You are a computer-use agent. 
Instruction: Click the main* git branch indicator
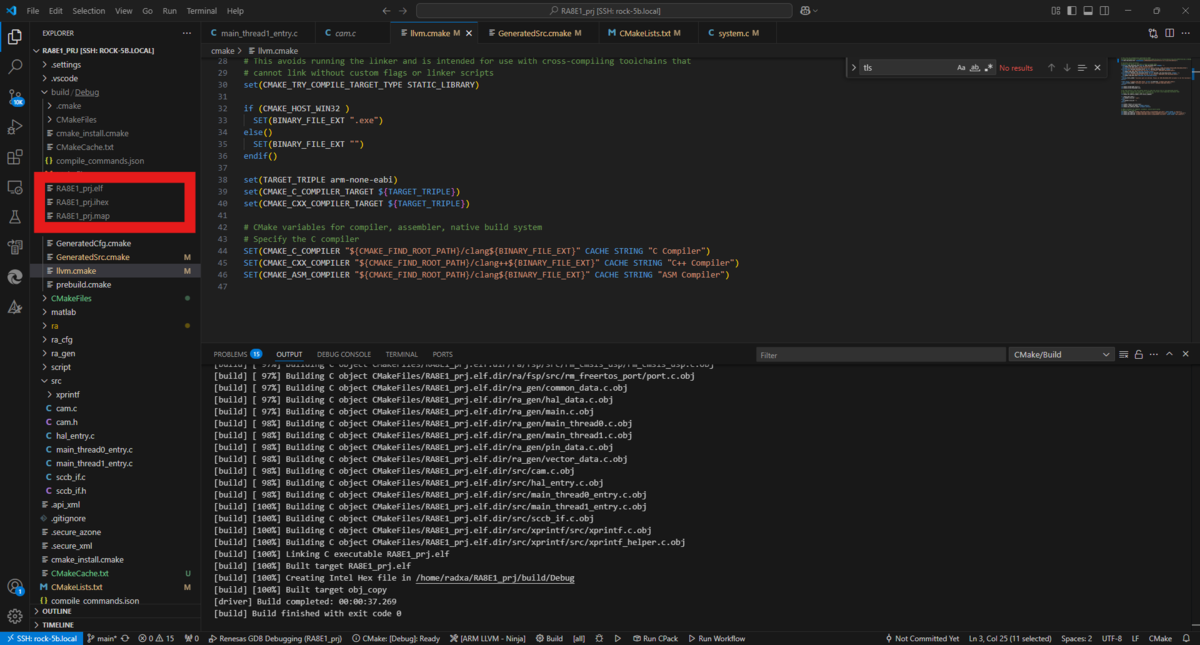point(103,638)
